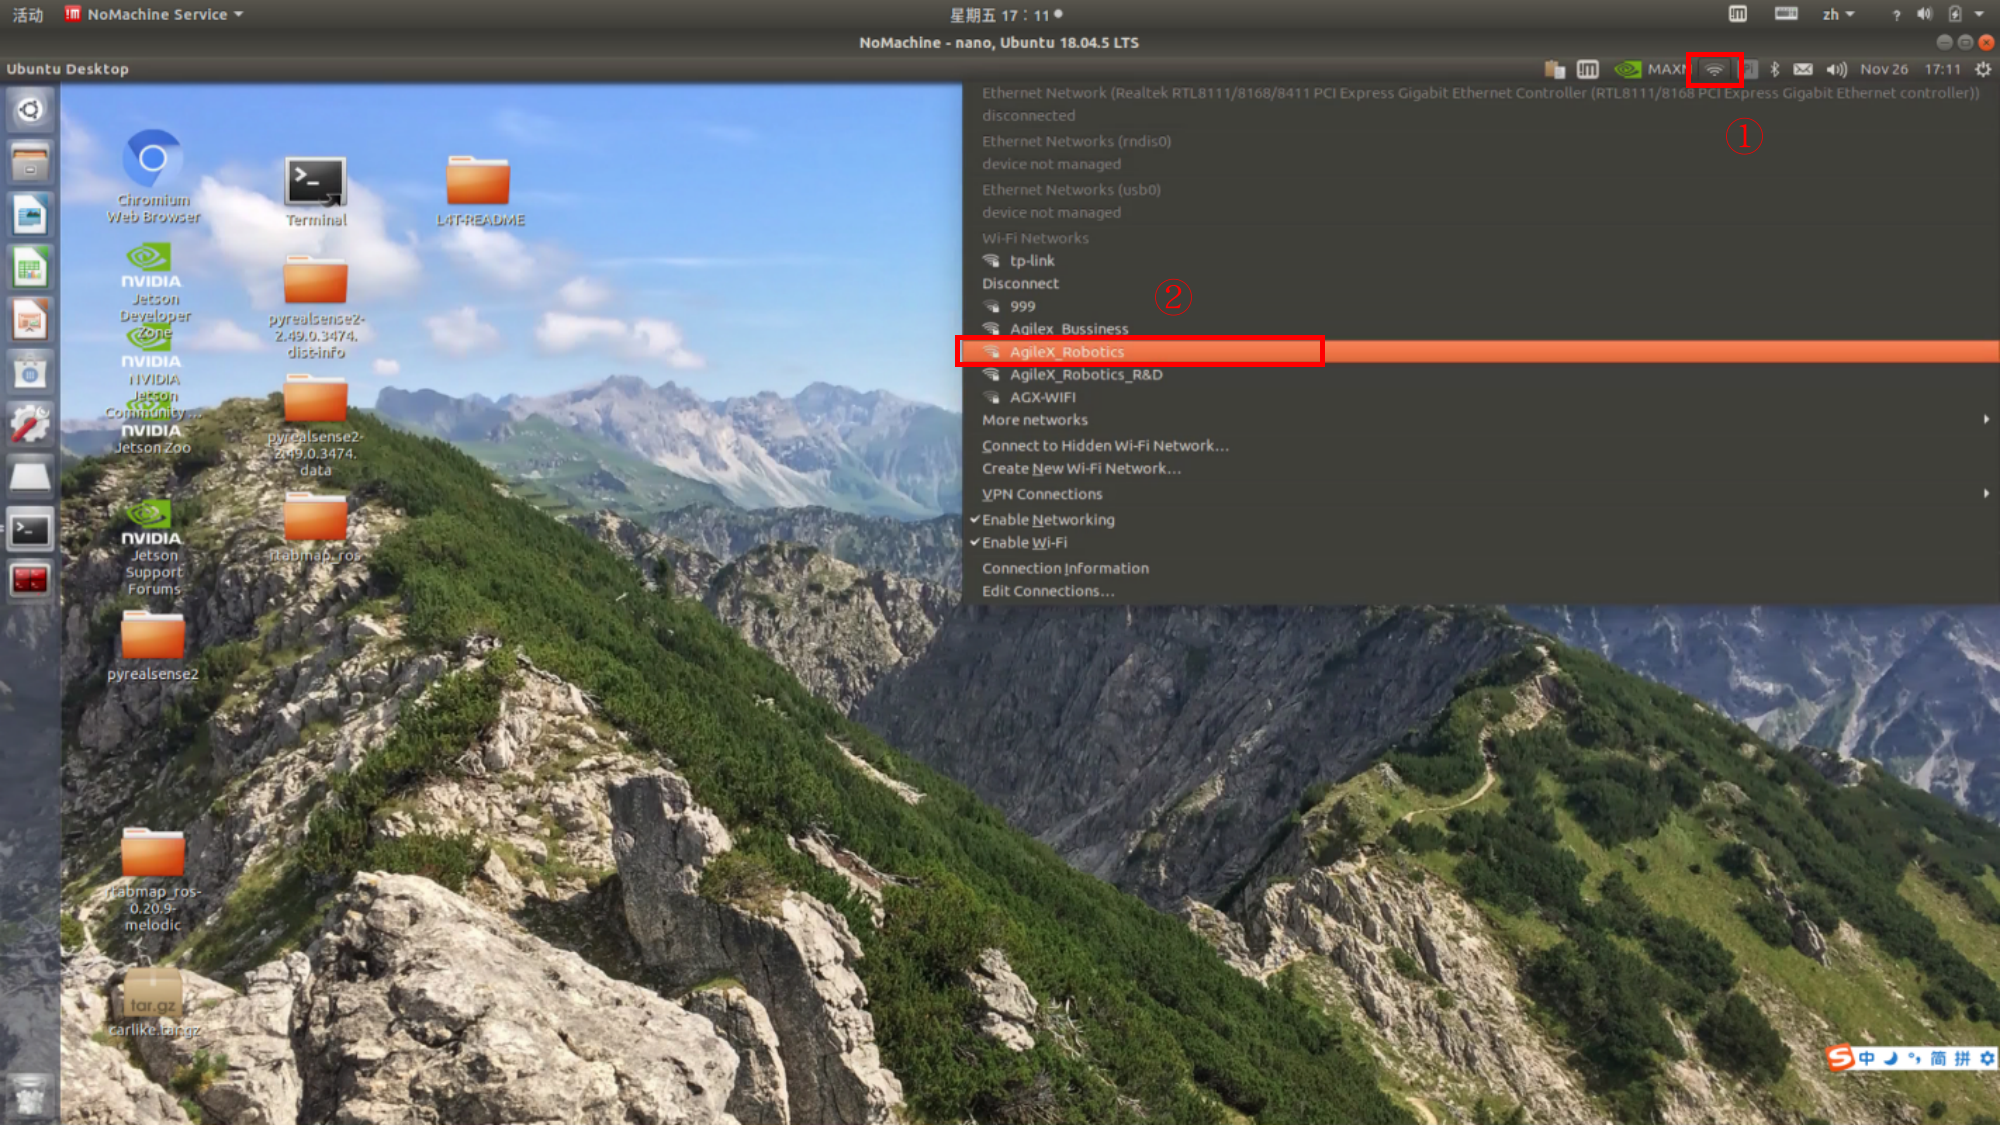
Task: Toggle the Enable Wi-Fi checkmark item
Action: tap(1024, 543)
